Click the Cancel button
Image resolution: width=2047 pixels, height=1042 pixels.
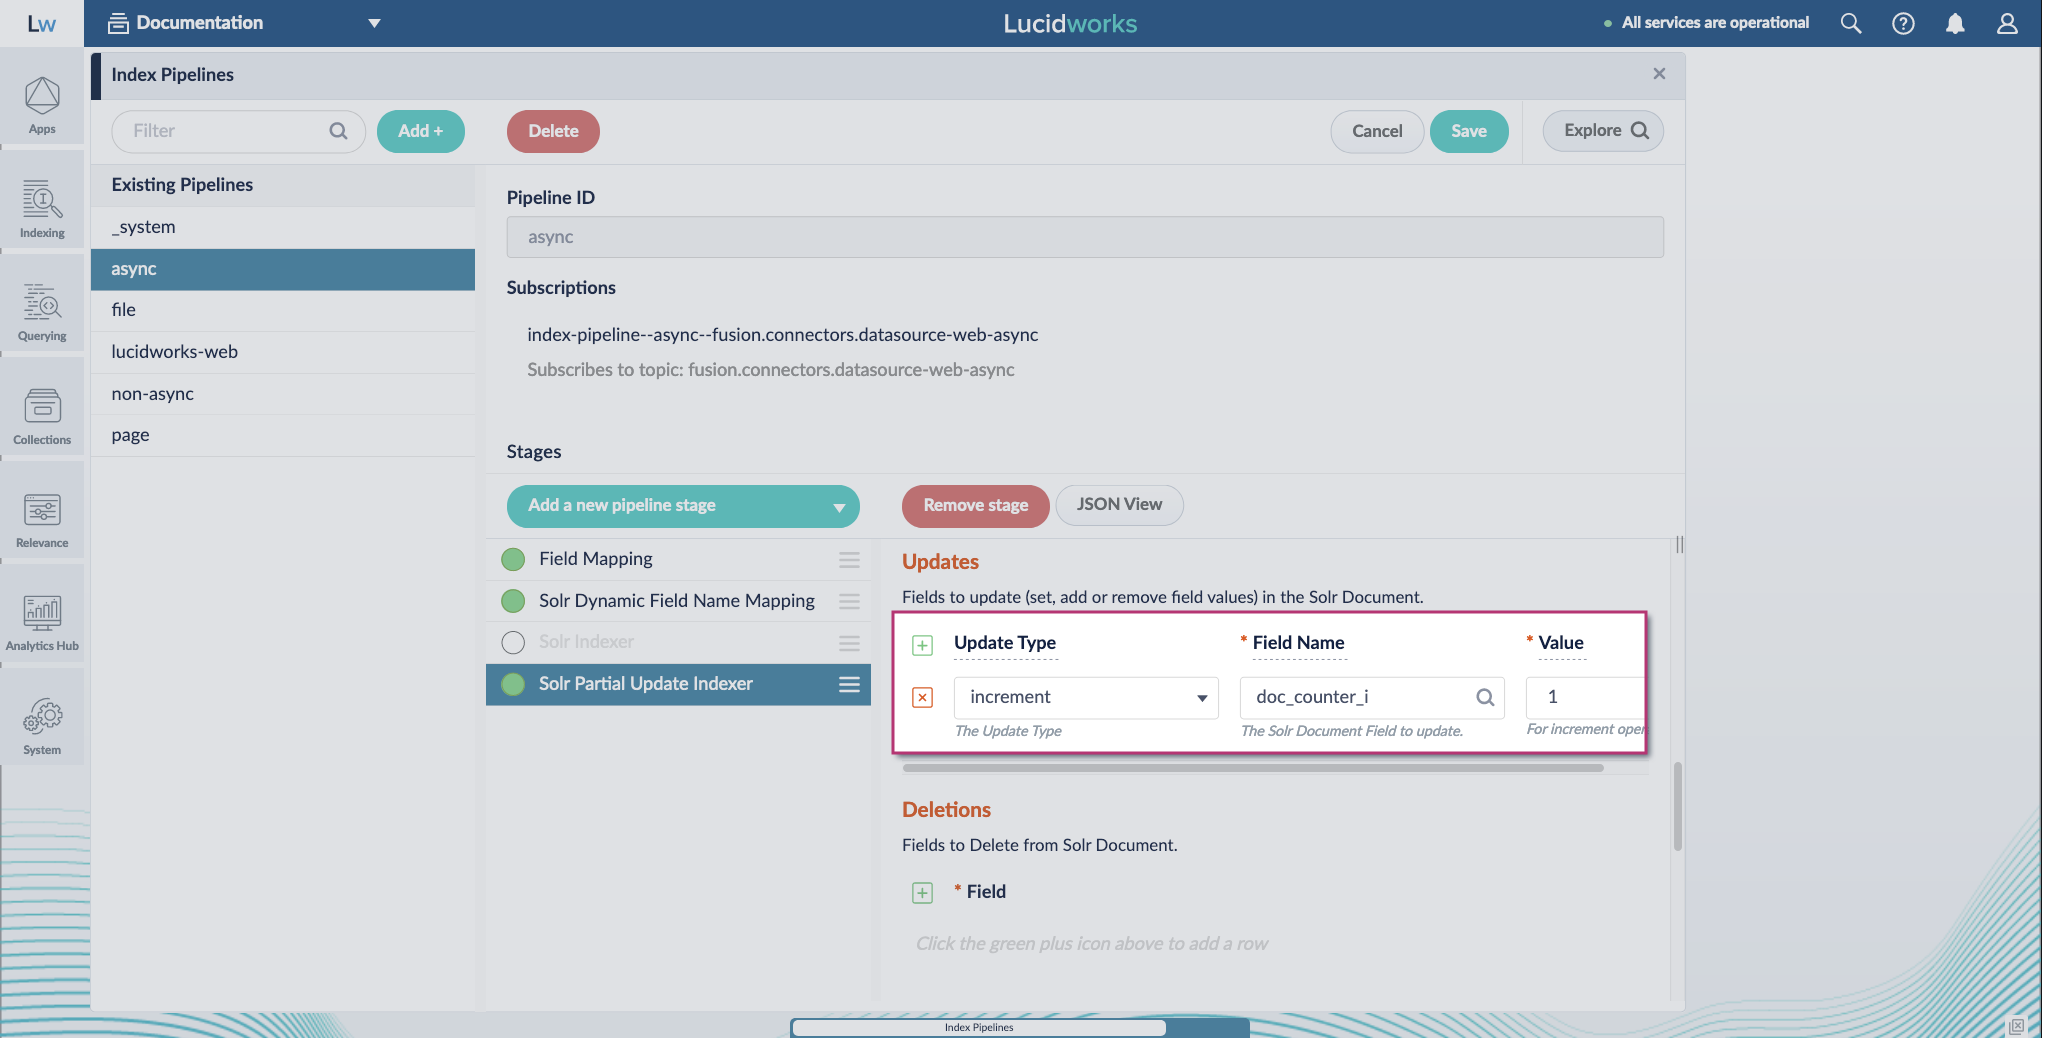[x=1377, y=131]
